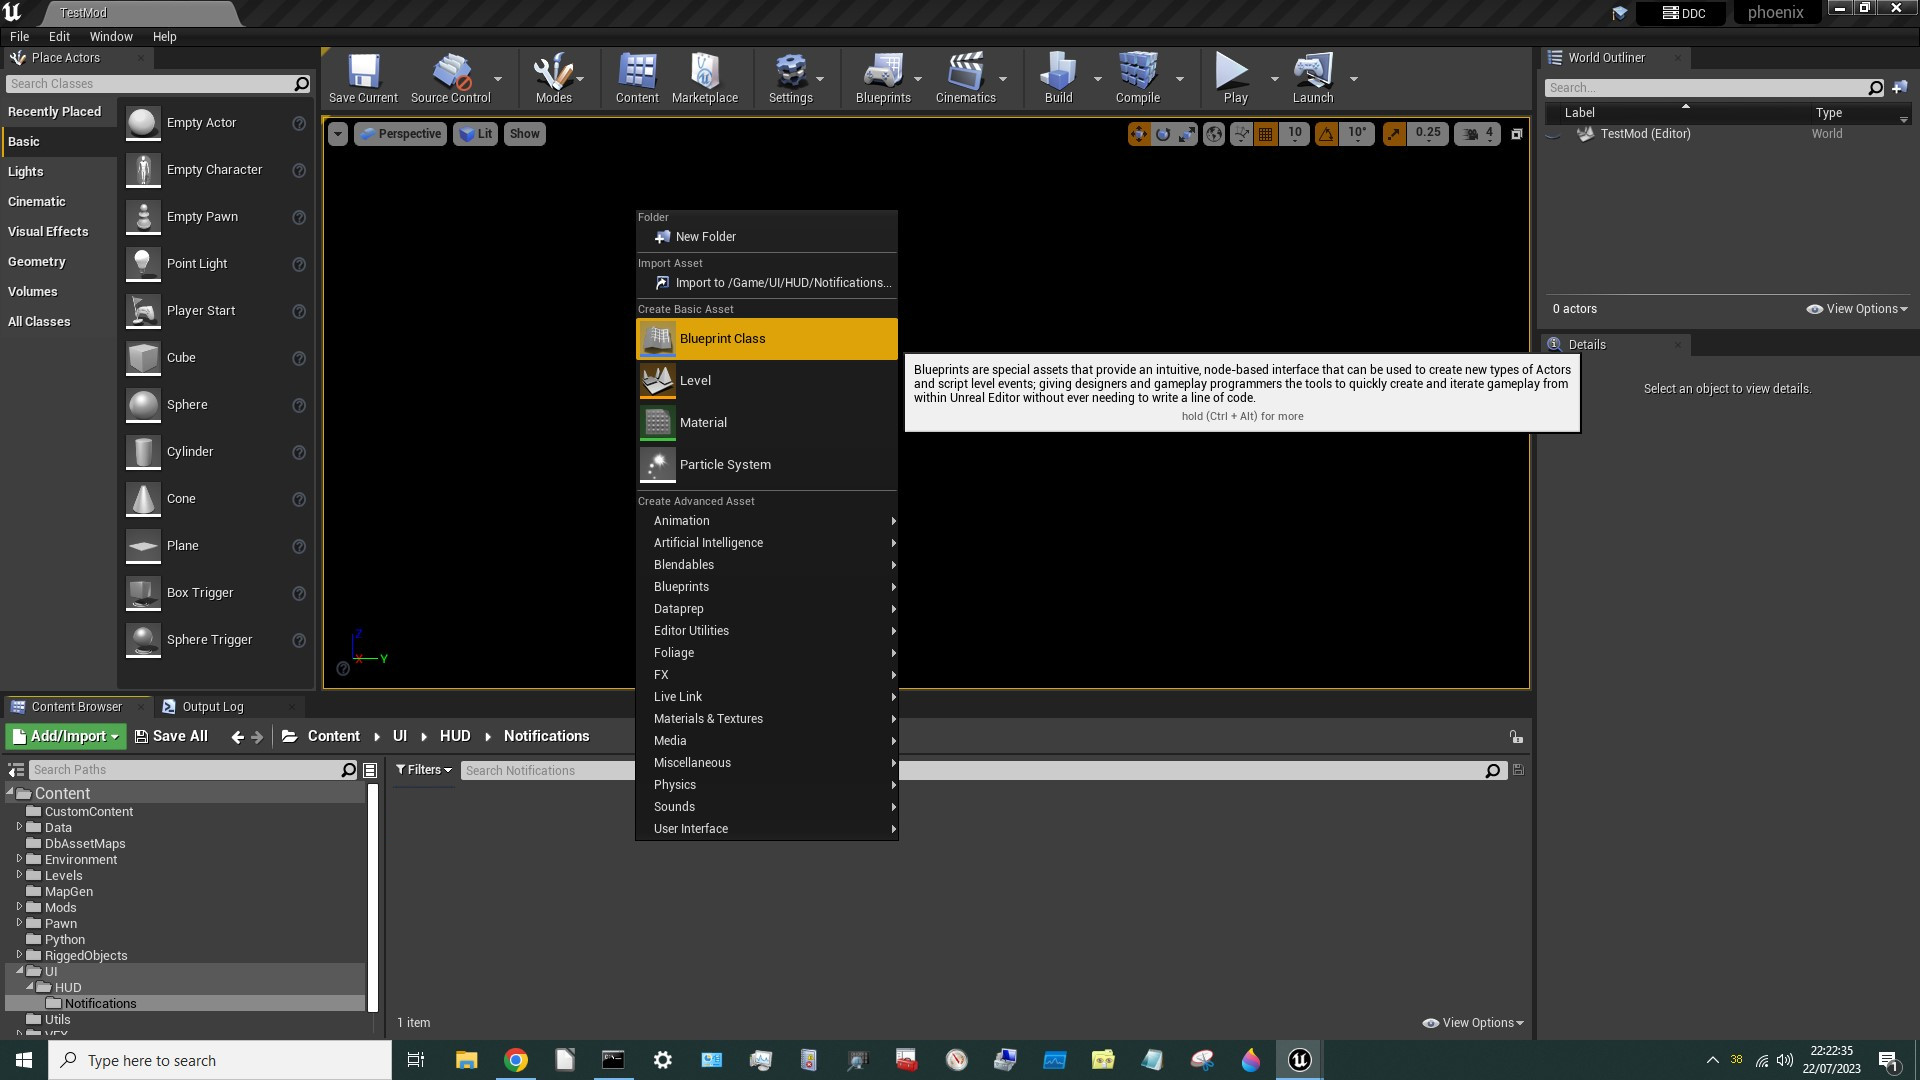The width and height of the screenshot is (1920, 1080).
Task: Collapse HUD folder in Content tree
Action: coord(30,987)
